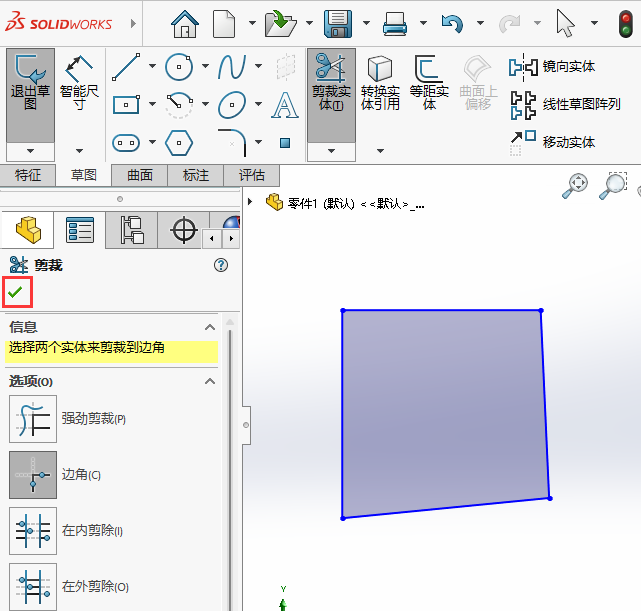
Task: Collapse the 信息 information section
Action: click(210, 327)
